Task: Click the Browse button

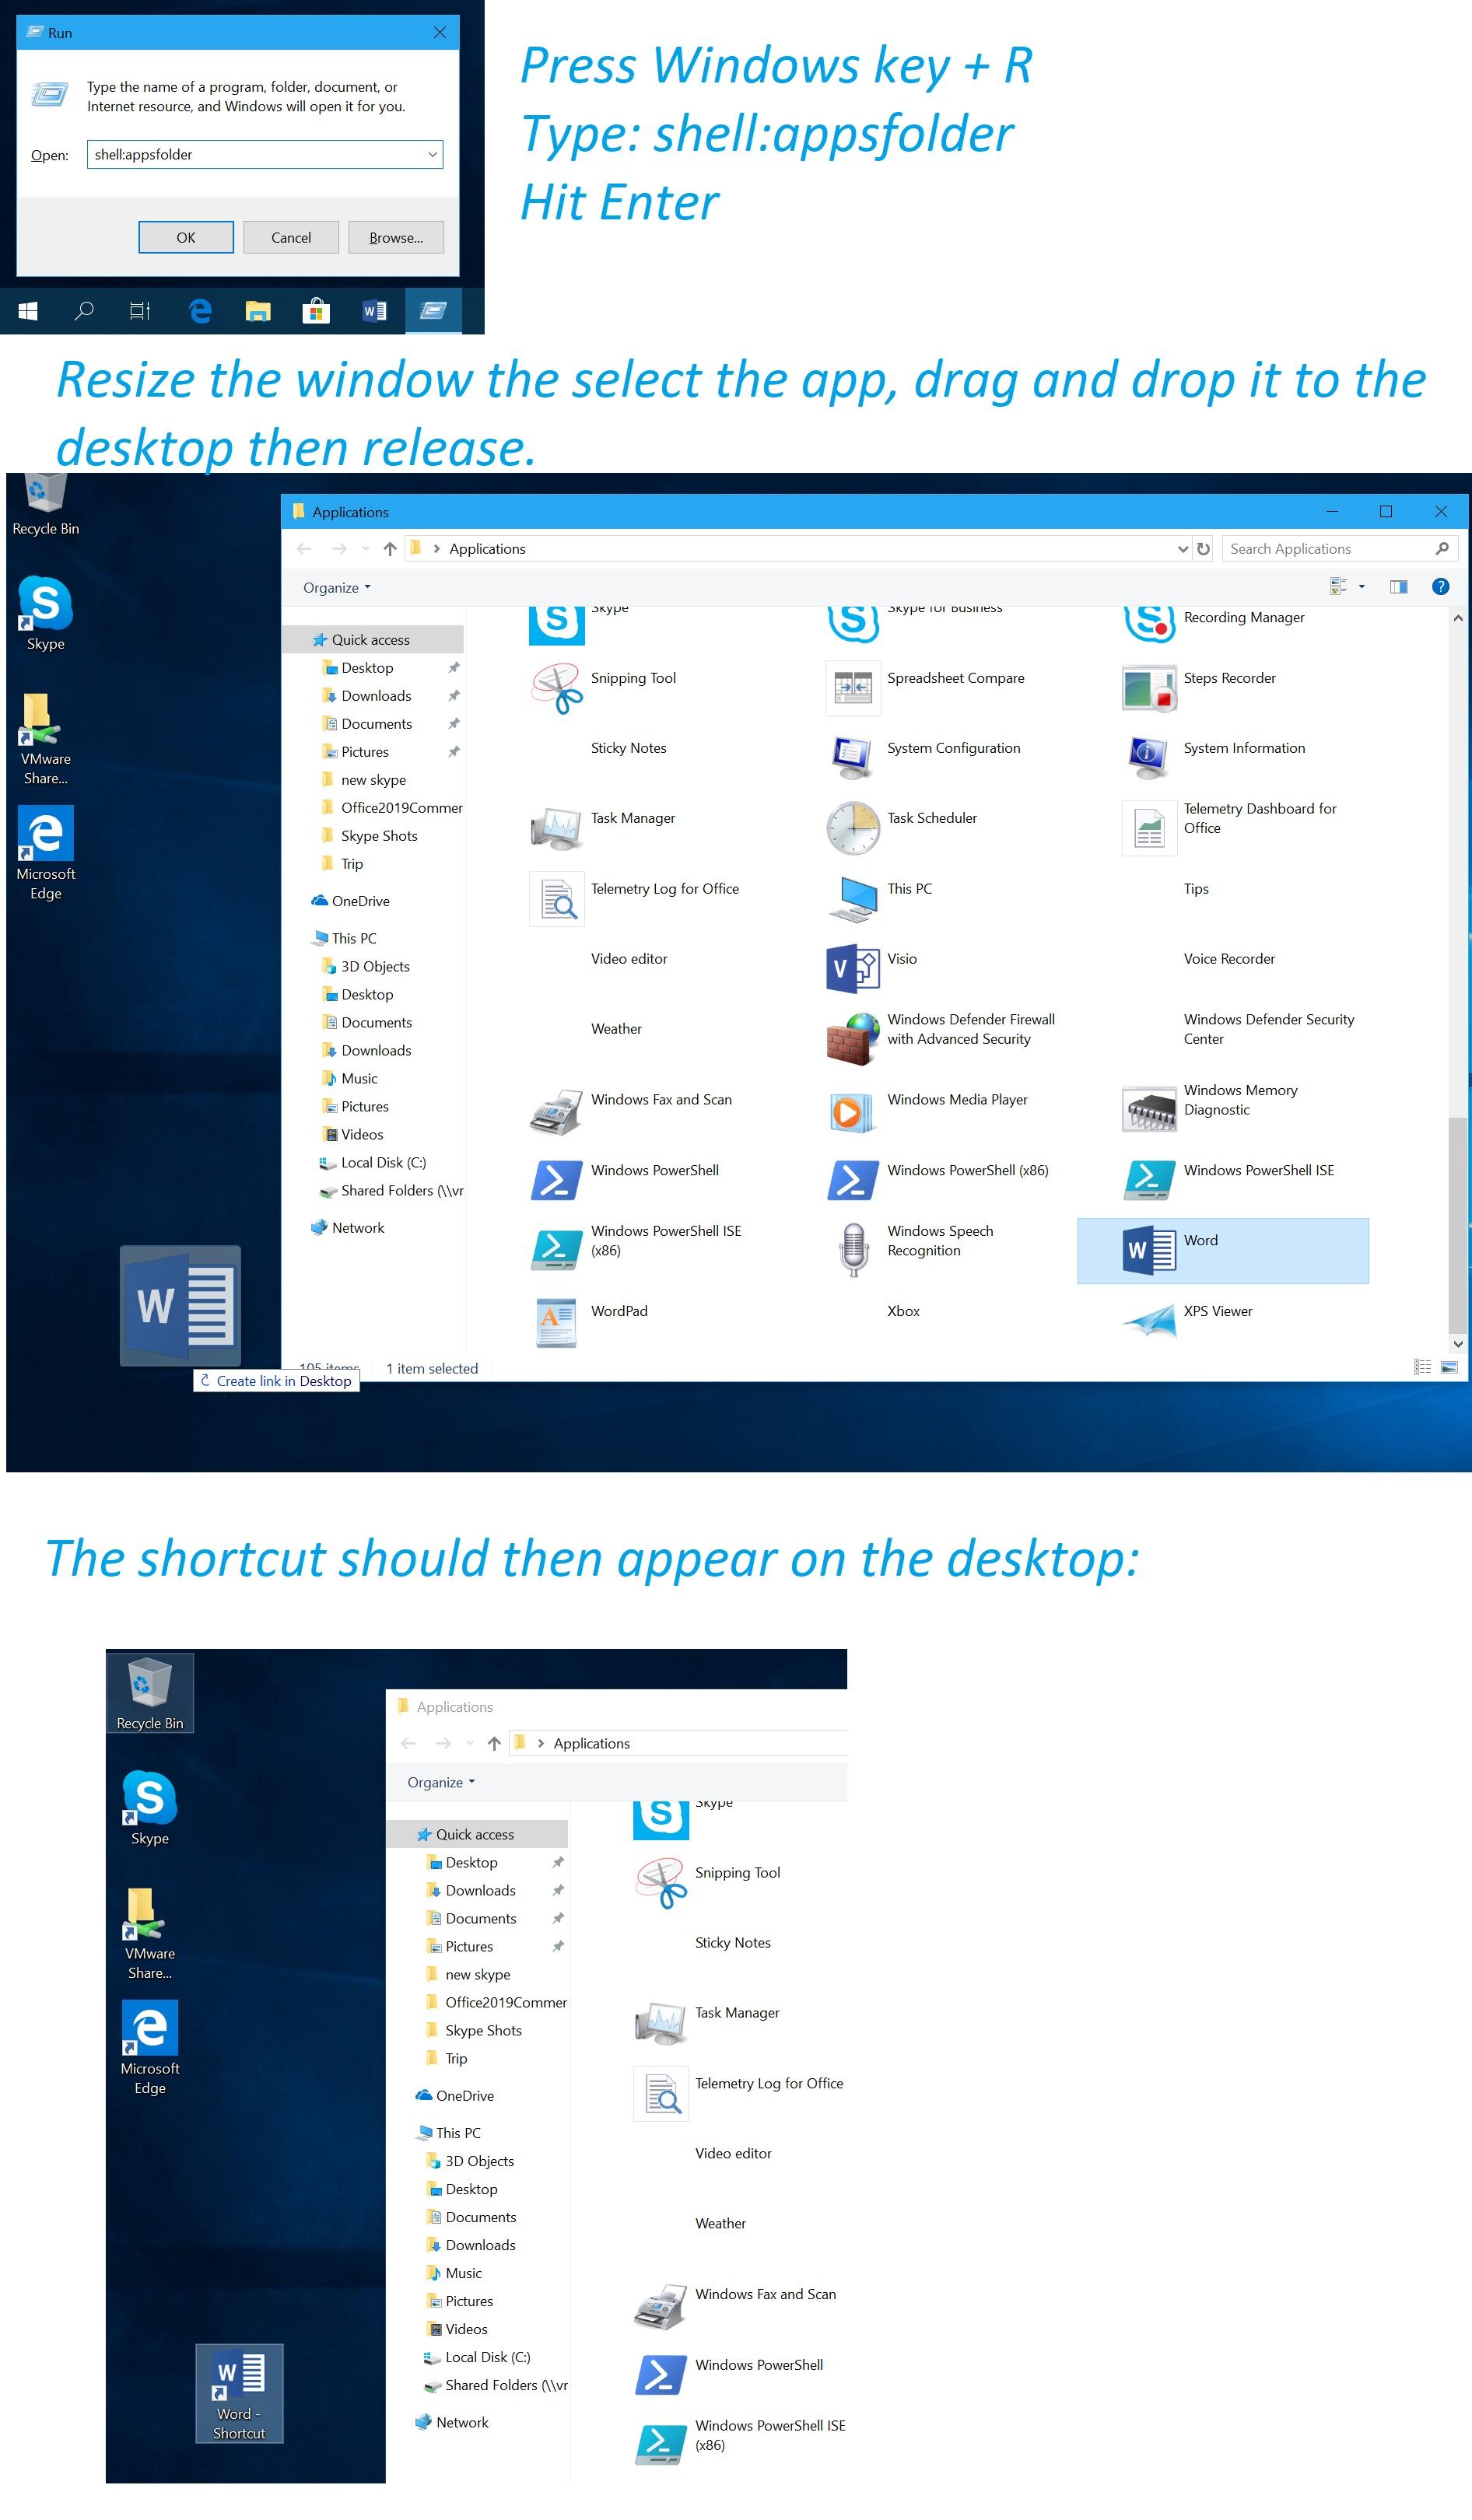Action: point(396,237)
